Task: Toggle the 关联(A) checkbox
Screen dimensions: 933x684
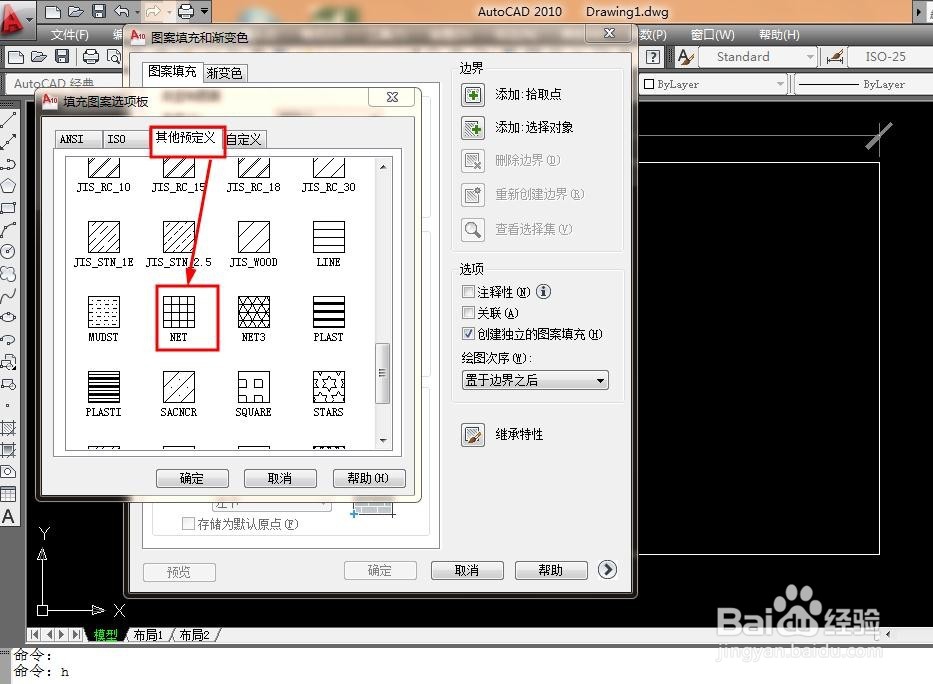Action: click(x=468, y=312)
